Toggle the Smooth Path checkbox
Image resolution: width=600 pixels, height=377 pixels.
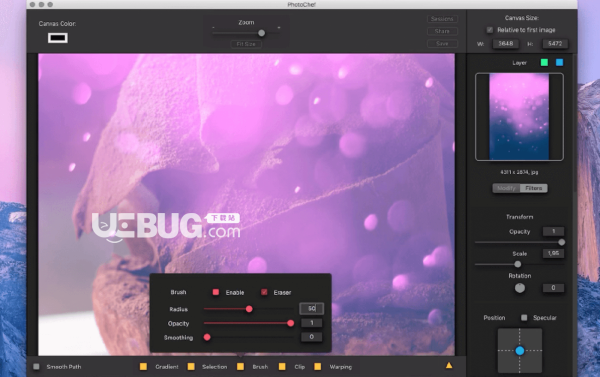[x=36, y=367]
